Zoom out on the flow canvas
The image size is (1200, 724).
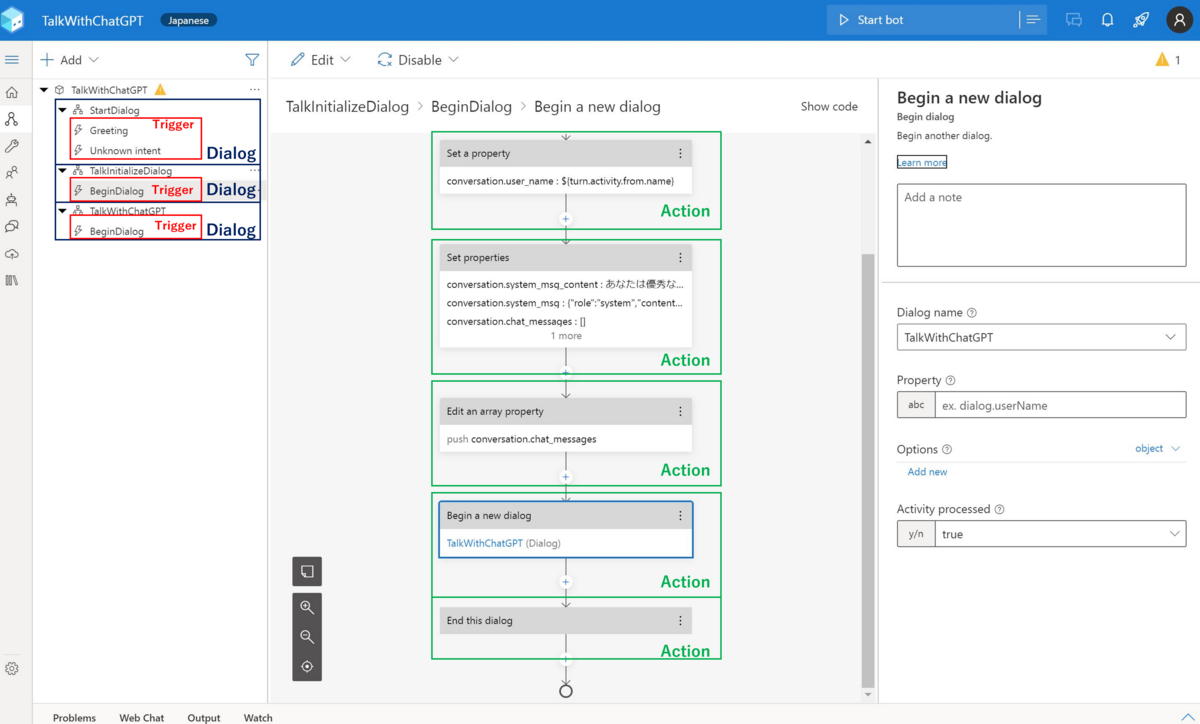coord(307,637)
